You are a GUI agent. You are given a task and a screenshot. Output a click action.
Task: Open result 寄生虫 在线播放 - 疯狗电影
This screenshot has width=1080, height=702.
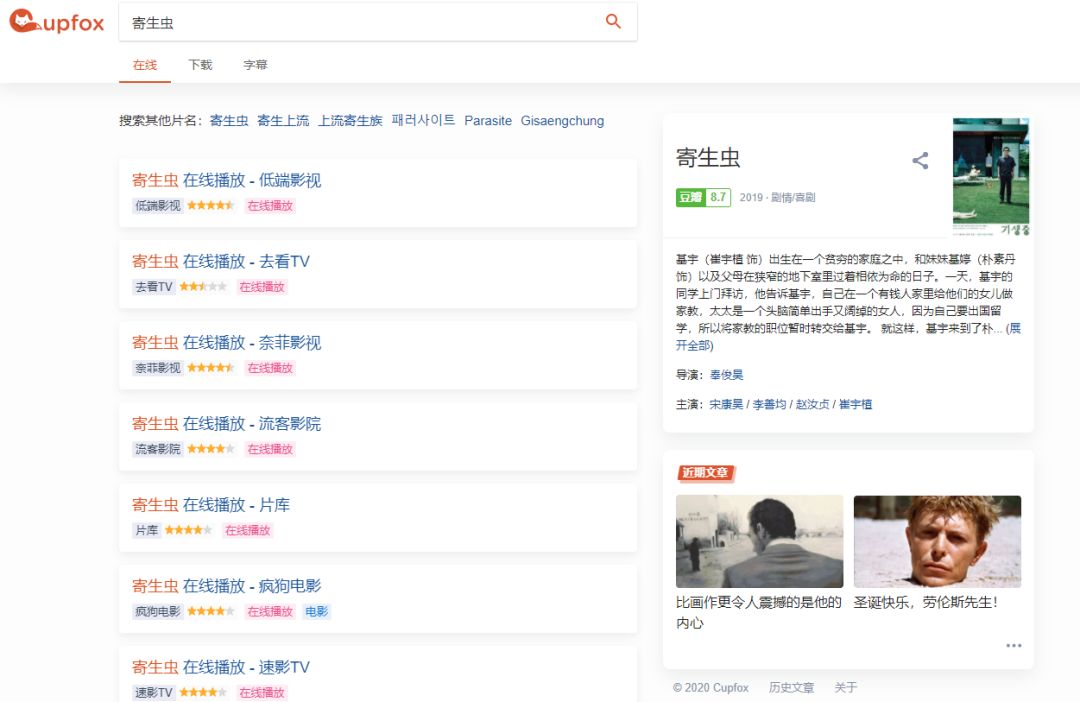(x=227, y=586)
